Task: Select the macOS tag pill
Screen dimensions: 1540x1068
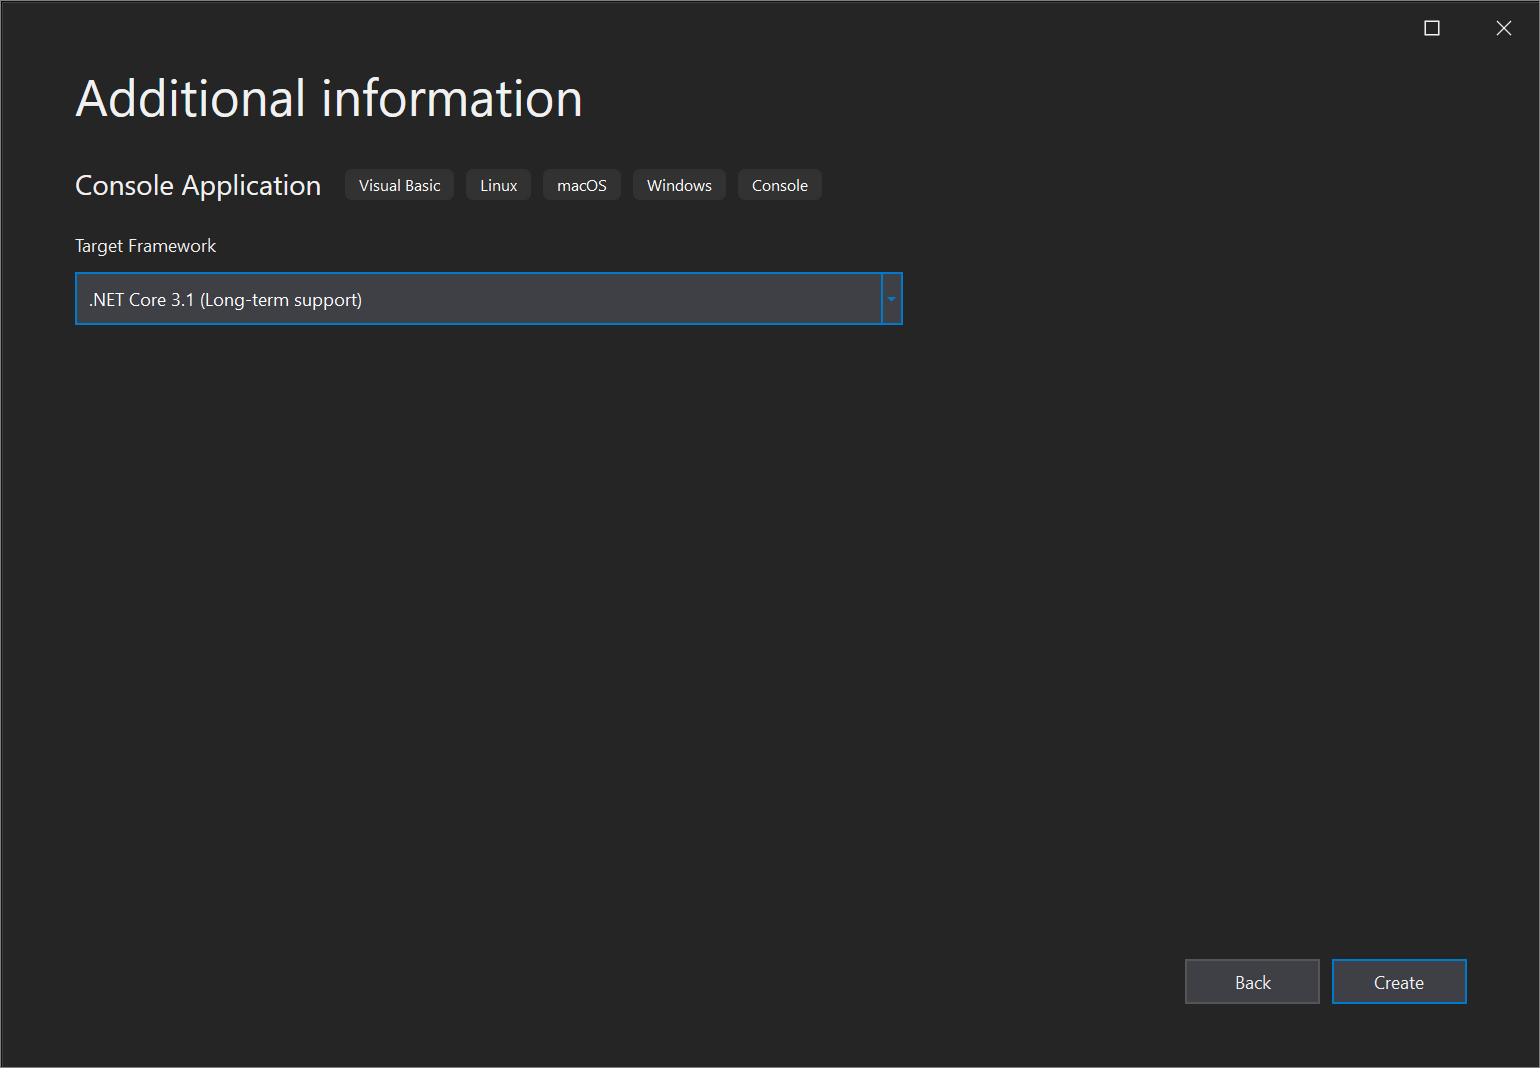Action: (581, 184)
